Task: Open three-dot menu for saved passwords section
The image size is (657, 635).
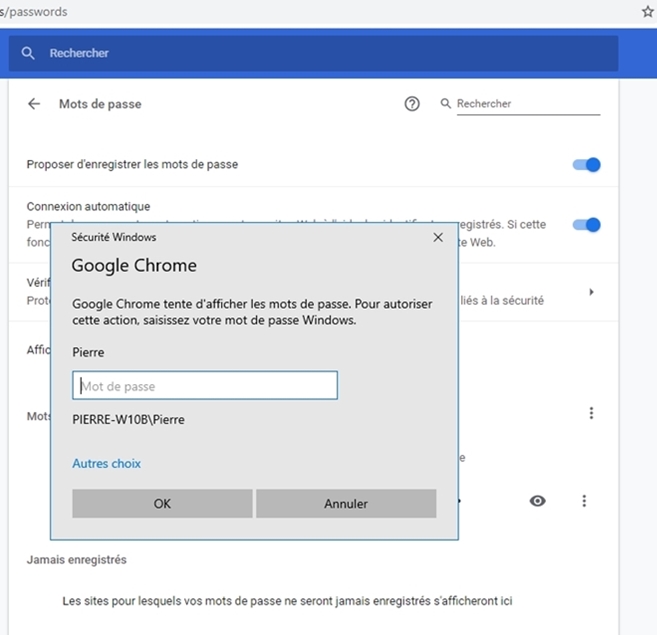Action: 591,413
